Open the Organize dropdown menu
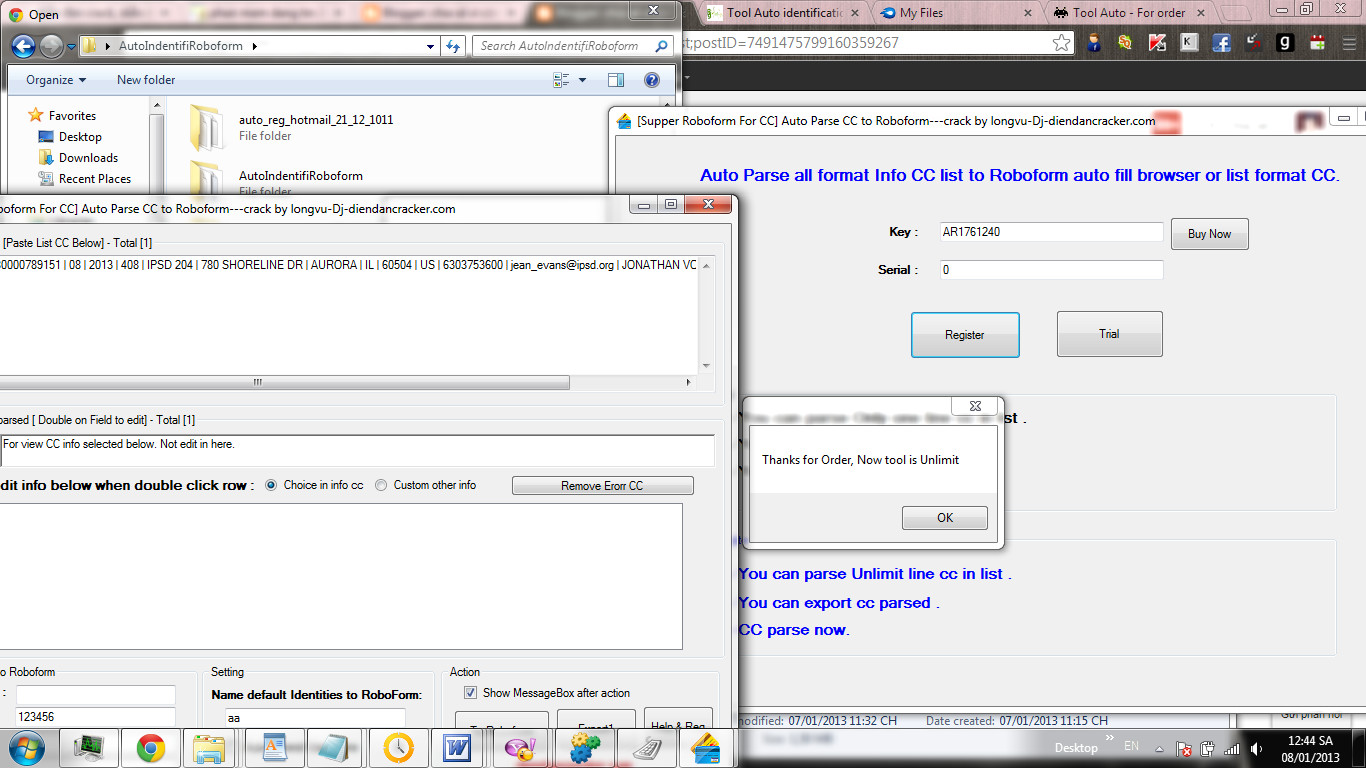This screenshot has height=768, width=1366. click(x=56, y=80)
